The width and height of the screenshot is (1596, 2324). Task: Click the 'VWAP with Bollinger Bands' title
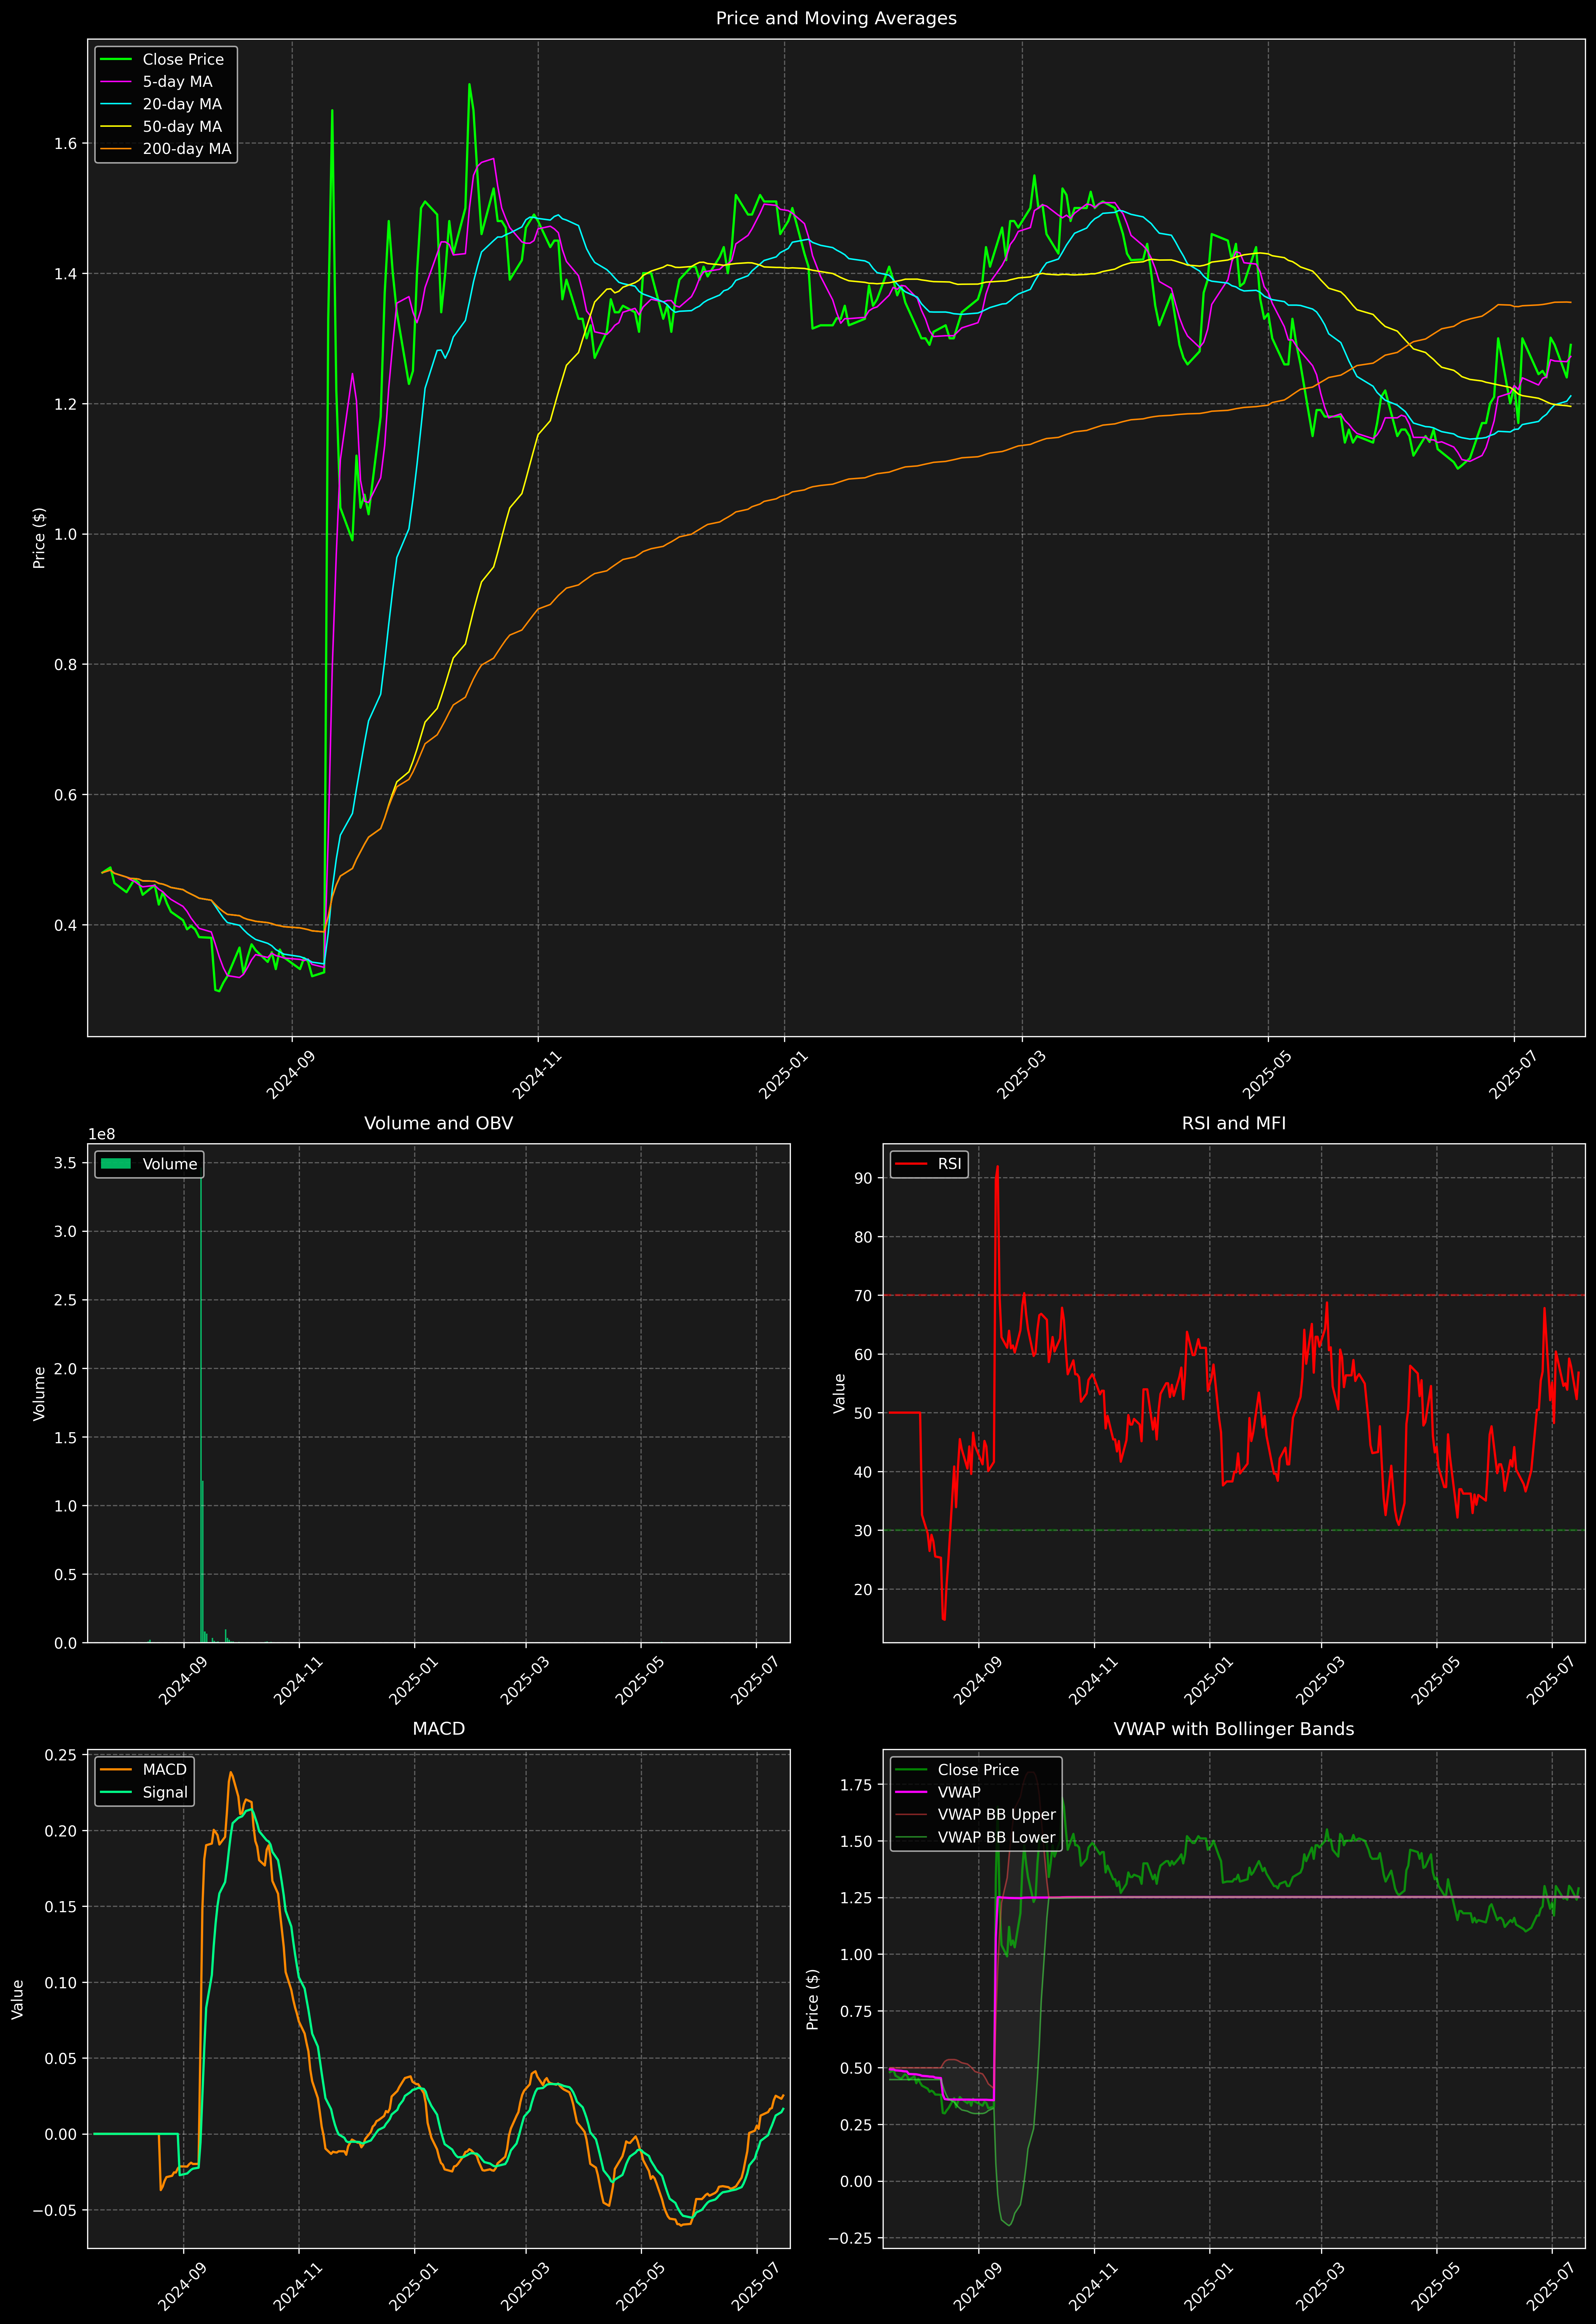[x=1234, y=1729]
